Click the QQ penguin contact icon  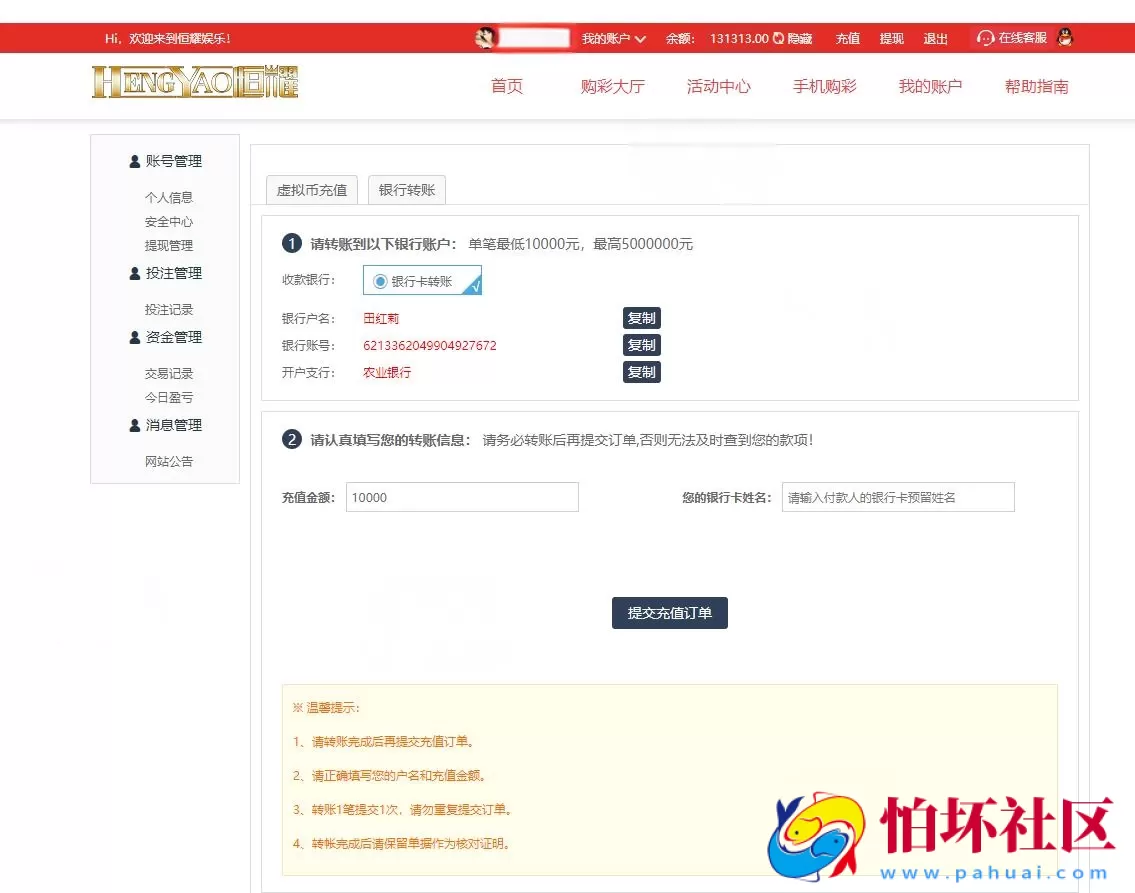pos(1064,38)
